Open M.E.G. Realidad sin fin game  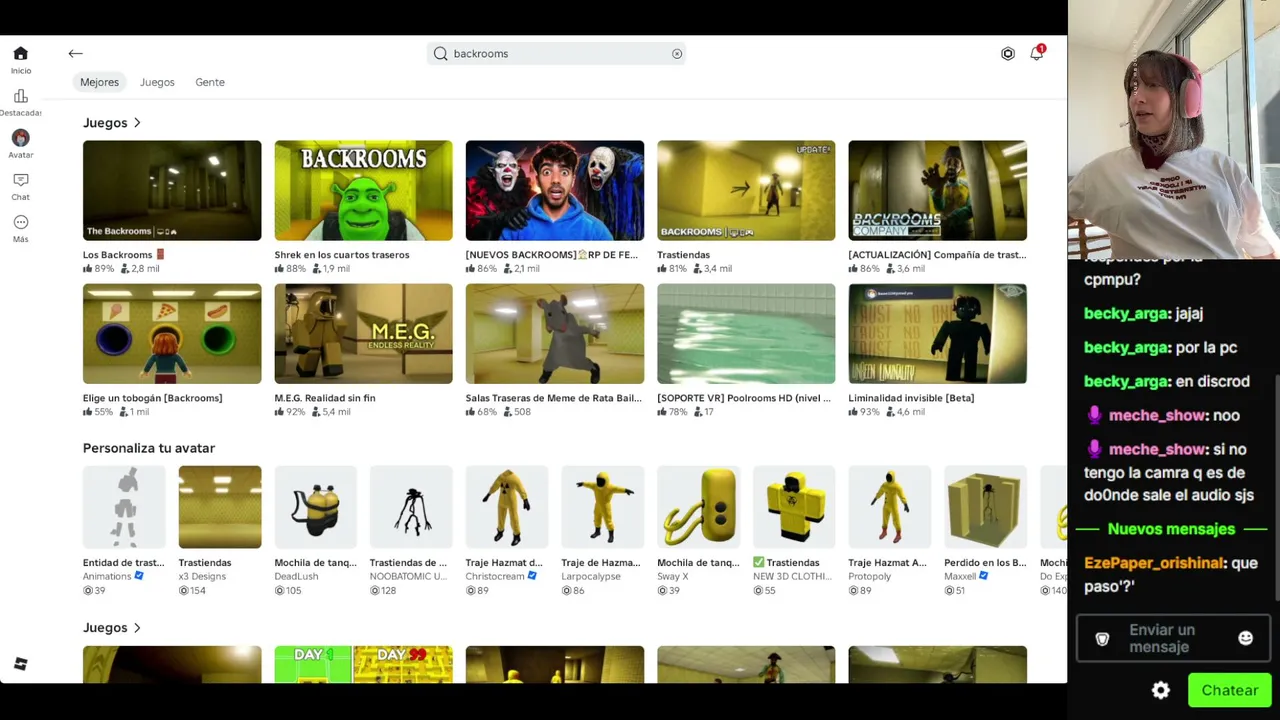click(363, 334)
